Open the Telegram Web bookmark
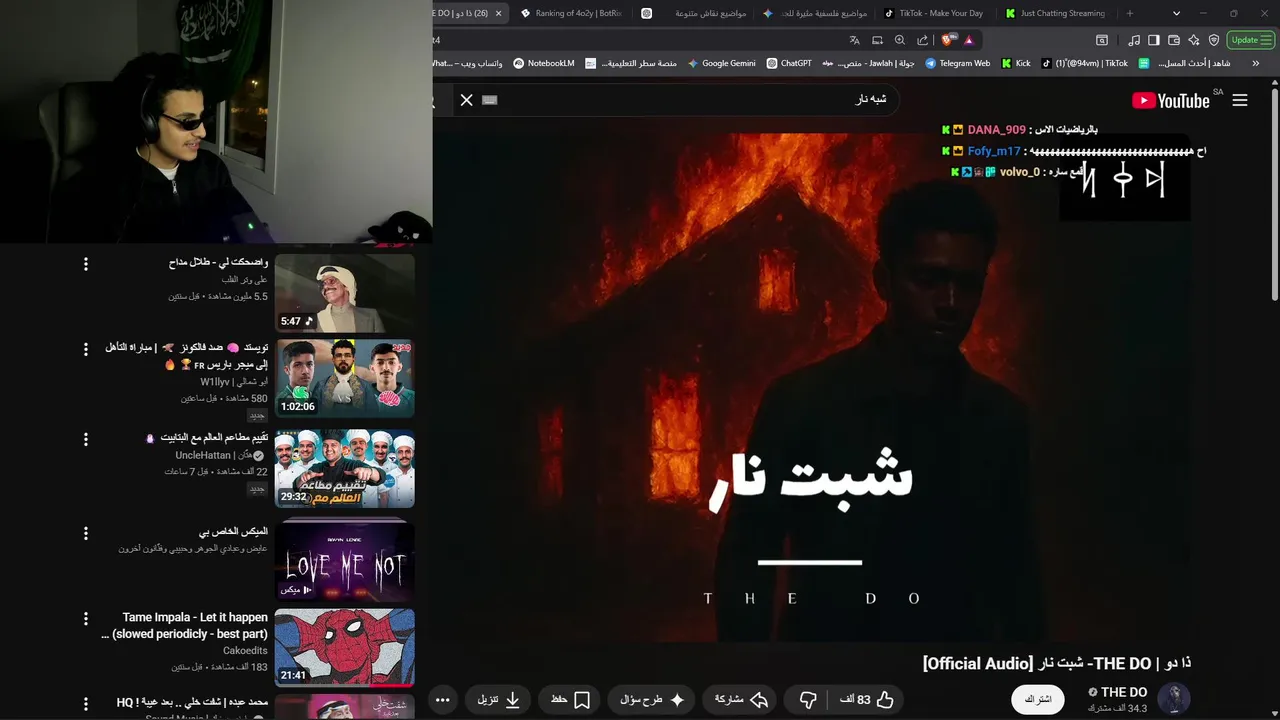 pyautogui.click(x=958, y=63)
